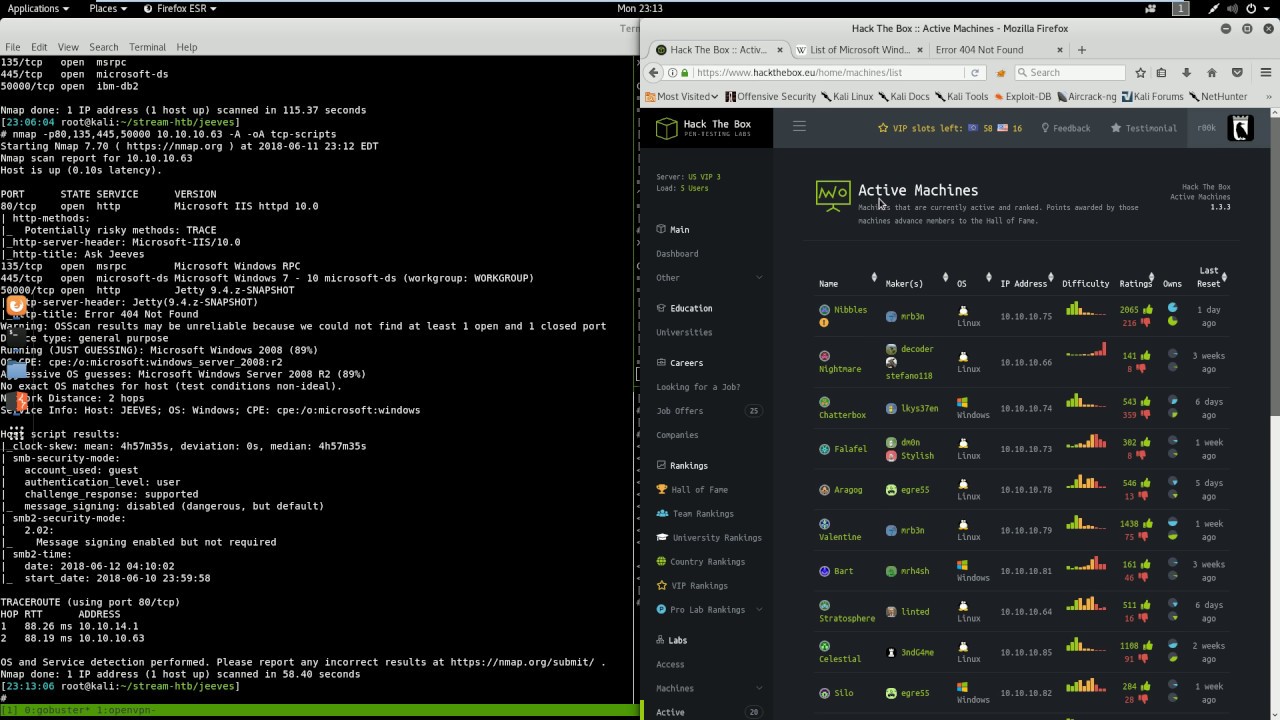Click thumbs down rating for Nibbles
The width and height of the screenshot is (1280, 720).
point(1147,323)
